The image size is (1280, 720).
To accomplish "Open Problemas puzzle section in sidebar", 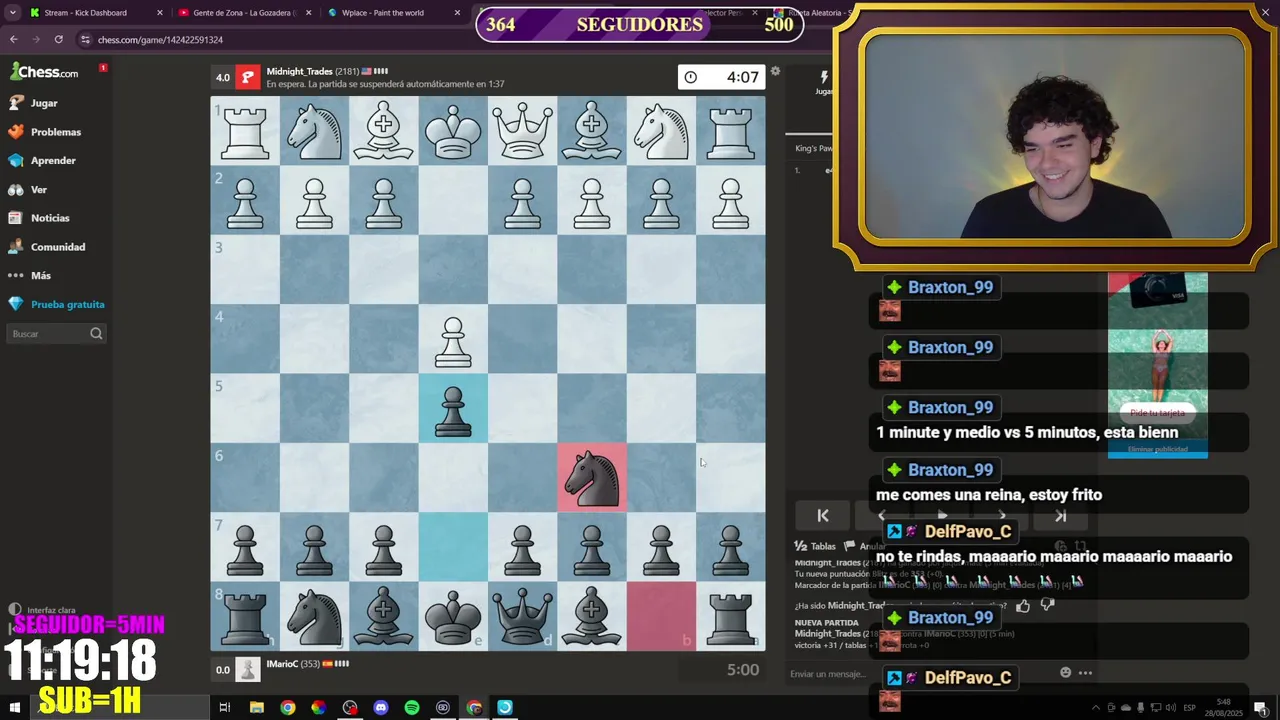I will (45, 132).
